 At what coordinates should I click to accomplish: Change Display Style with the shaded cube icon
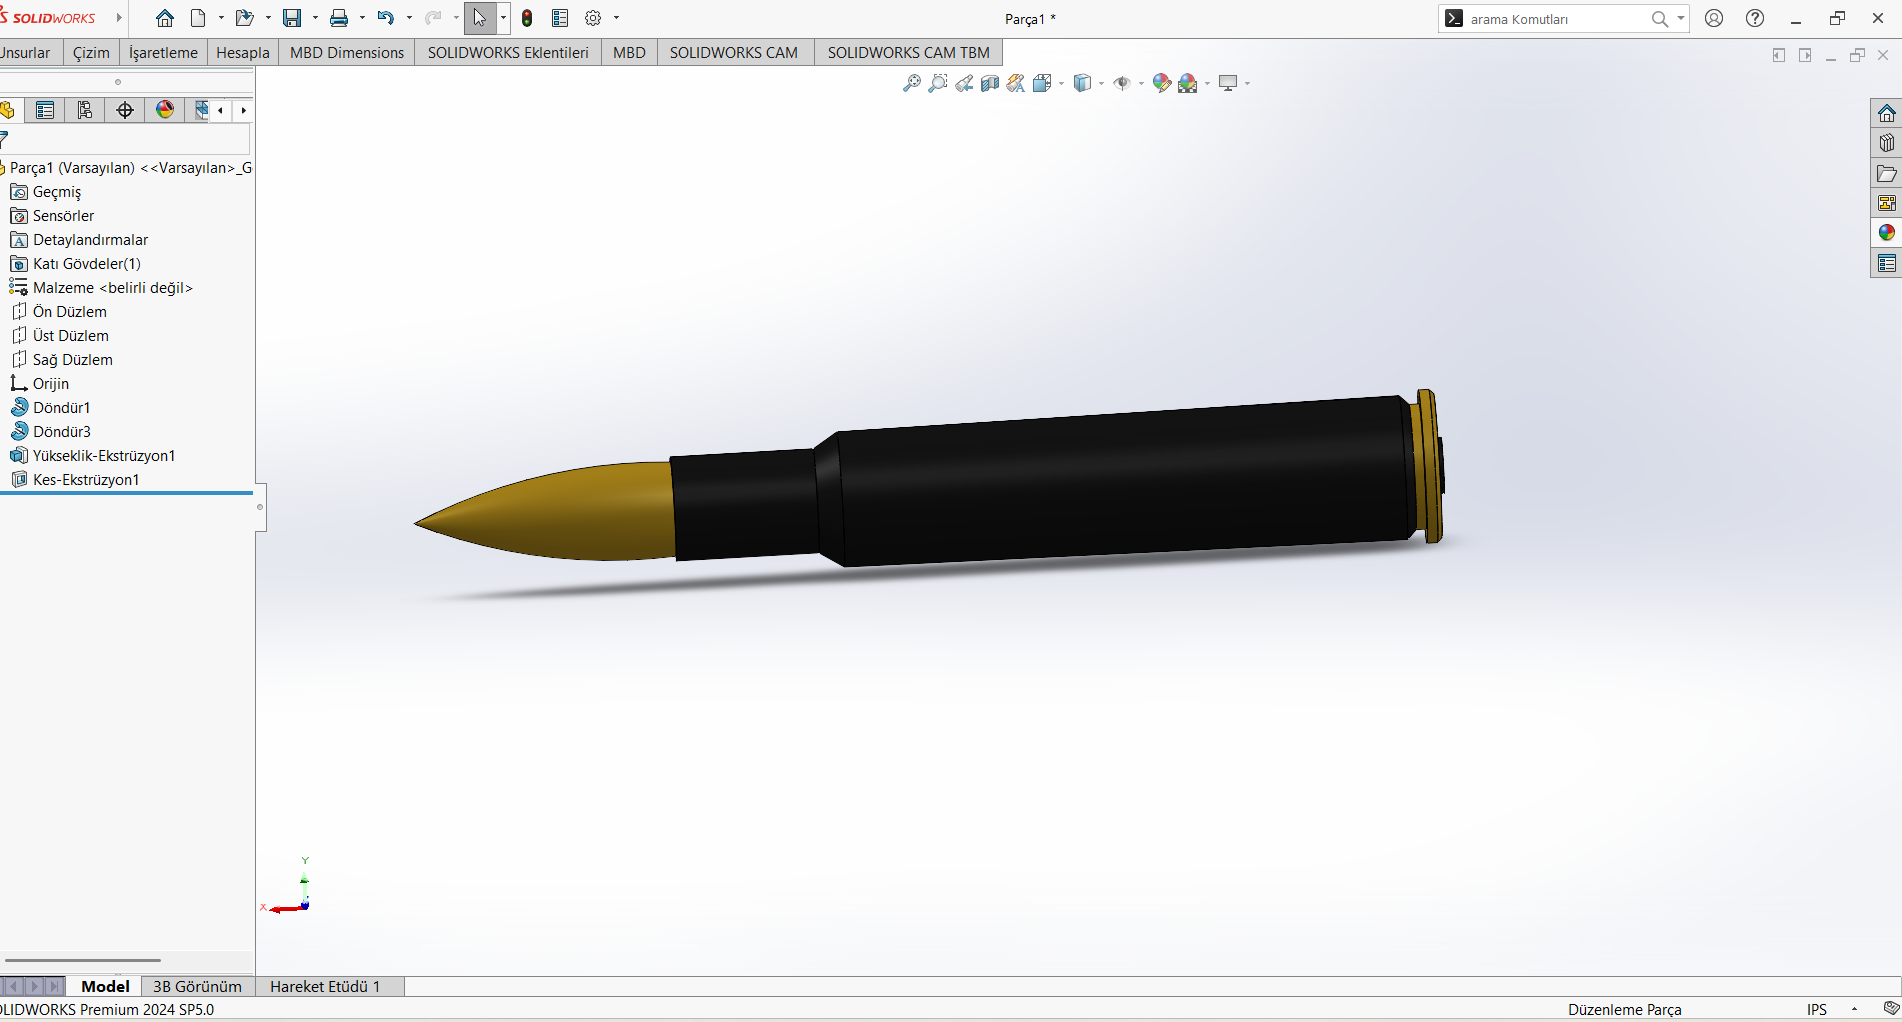coord(1082,83)
